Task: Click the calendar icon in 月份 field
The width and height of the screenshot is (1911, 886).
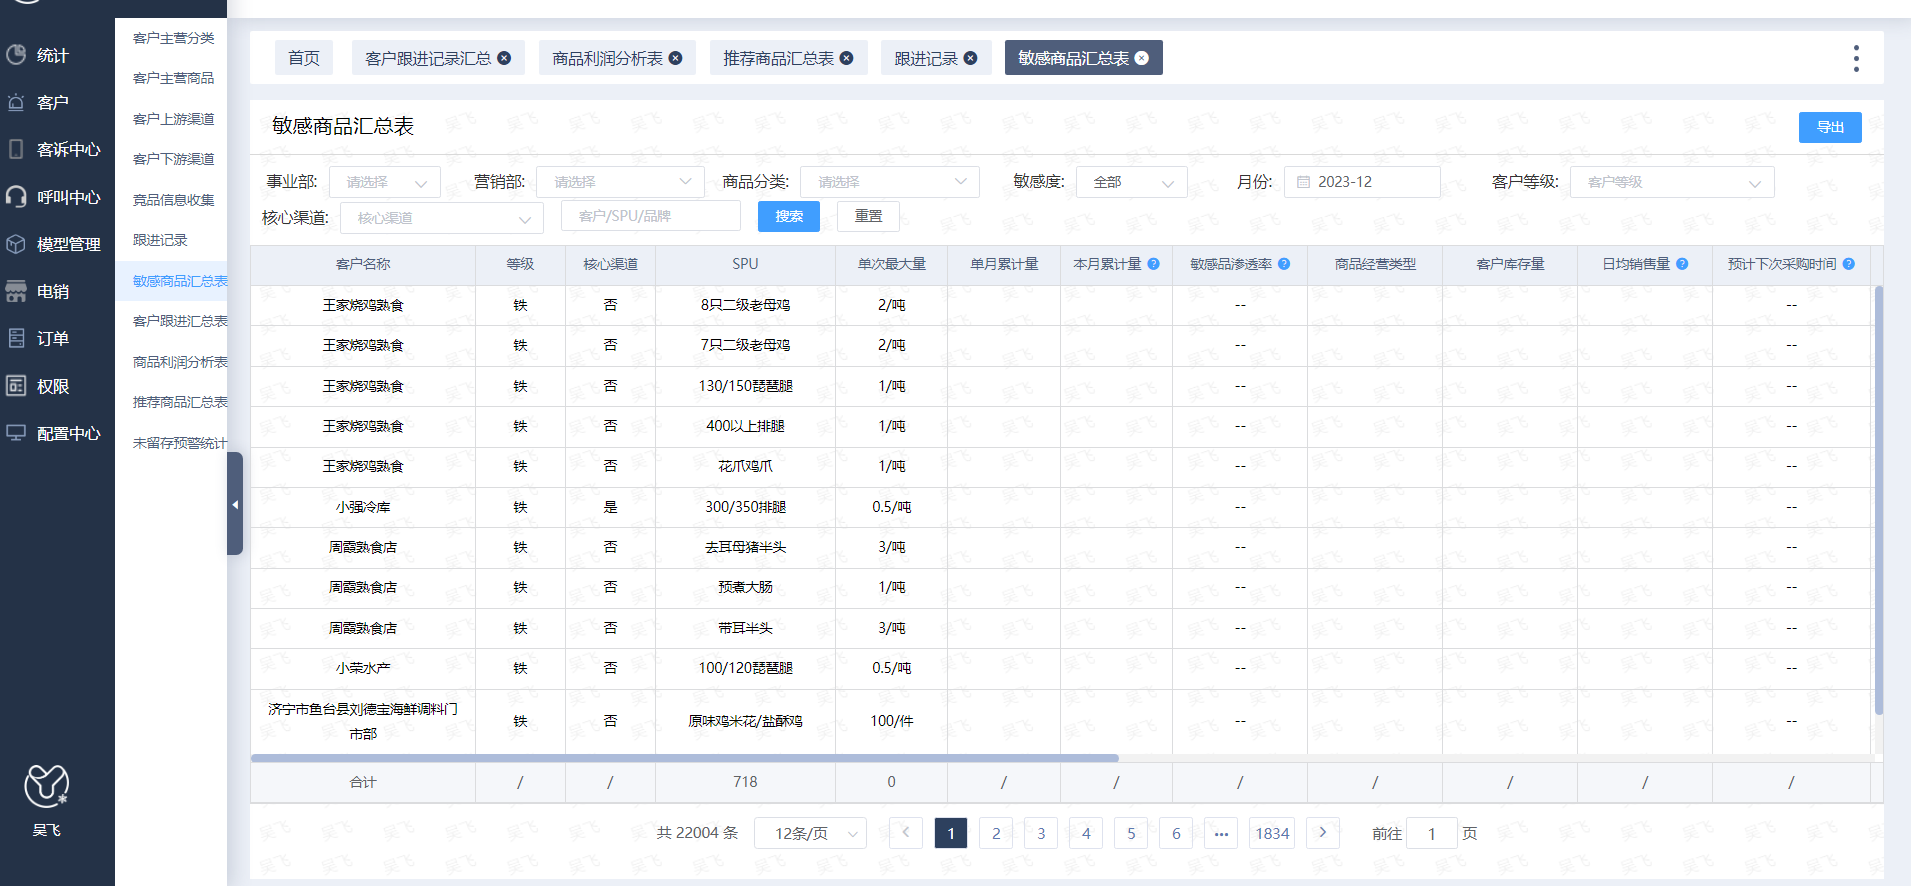Action: (1303, 182)
